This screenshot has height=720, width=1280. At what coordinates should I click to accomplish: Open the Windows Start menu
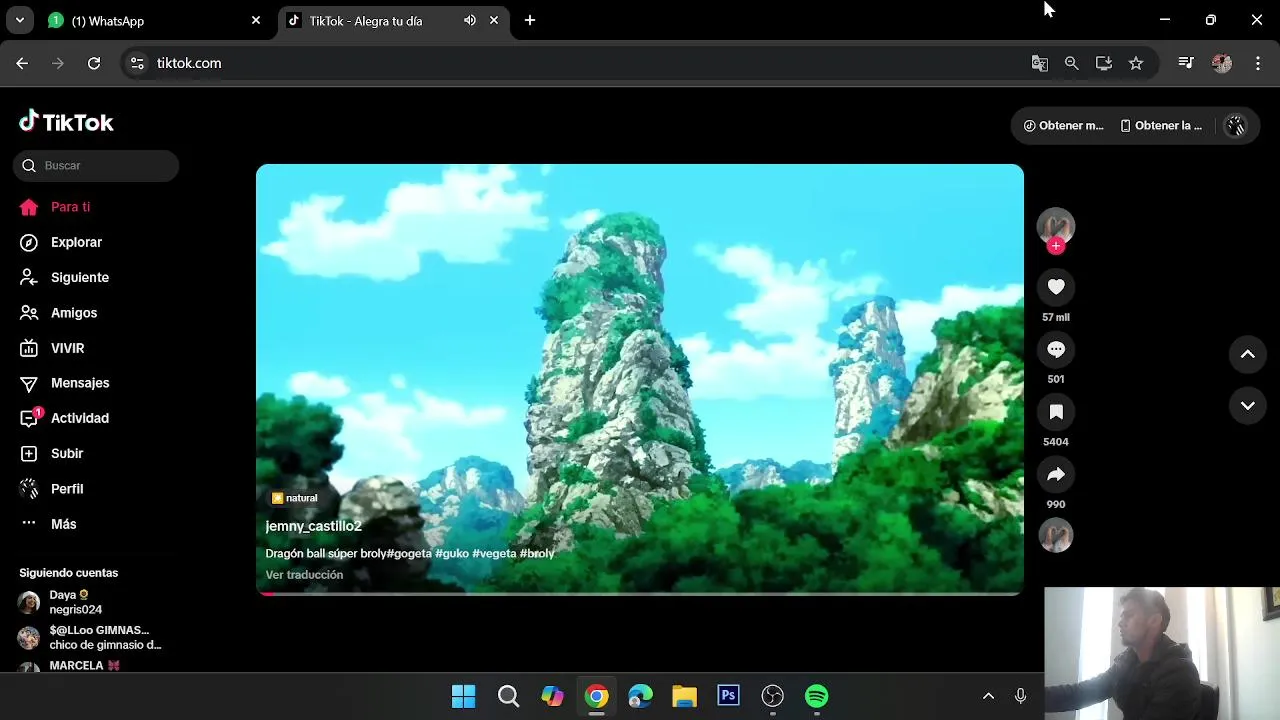point(464,696)
